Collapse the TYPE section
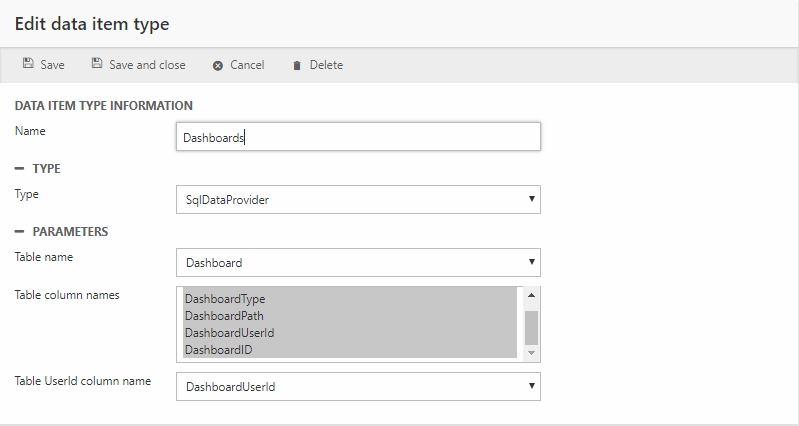This screenshot has width=799, height=426. [x=19, y=169]
